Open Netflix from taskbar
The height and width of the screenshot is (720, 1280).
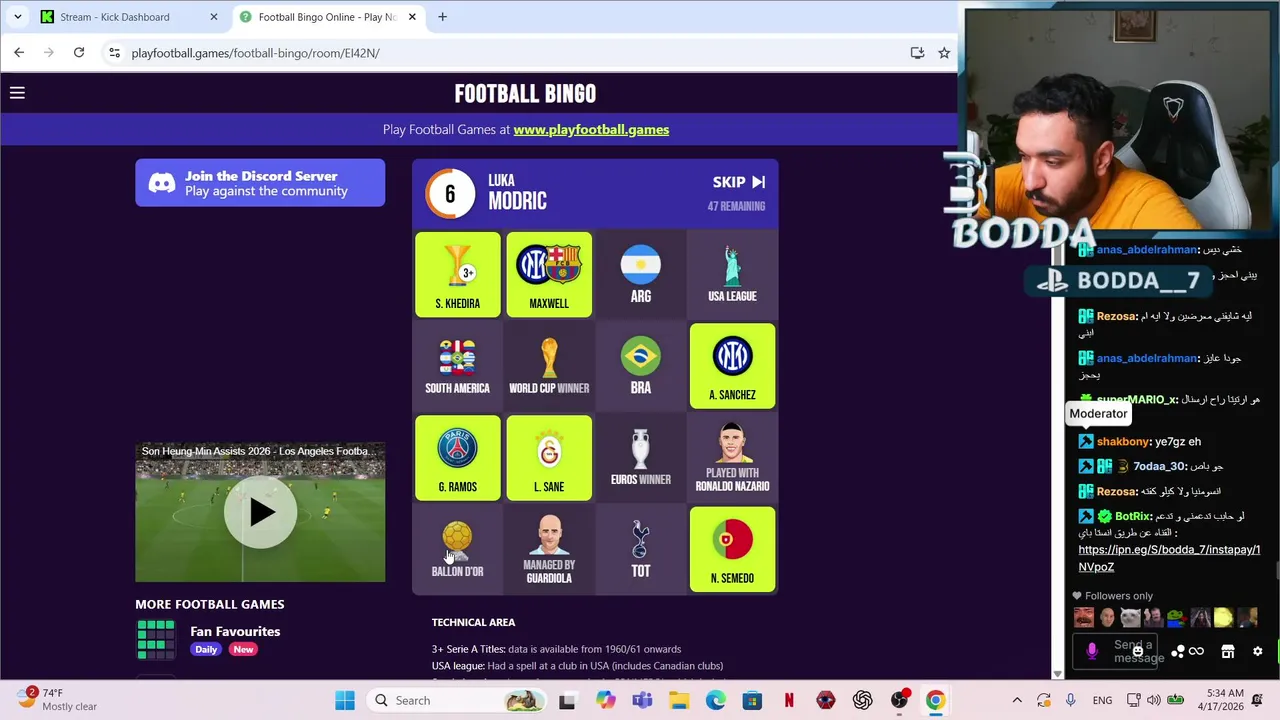click(789, 700)
